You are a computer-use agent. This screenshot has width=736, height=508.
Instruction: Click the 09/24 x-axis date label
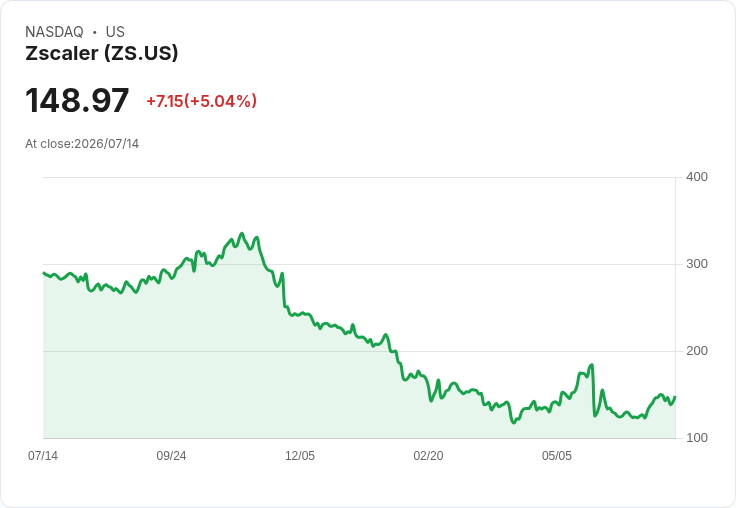coord(171,456)
